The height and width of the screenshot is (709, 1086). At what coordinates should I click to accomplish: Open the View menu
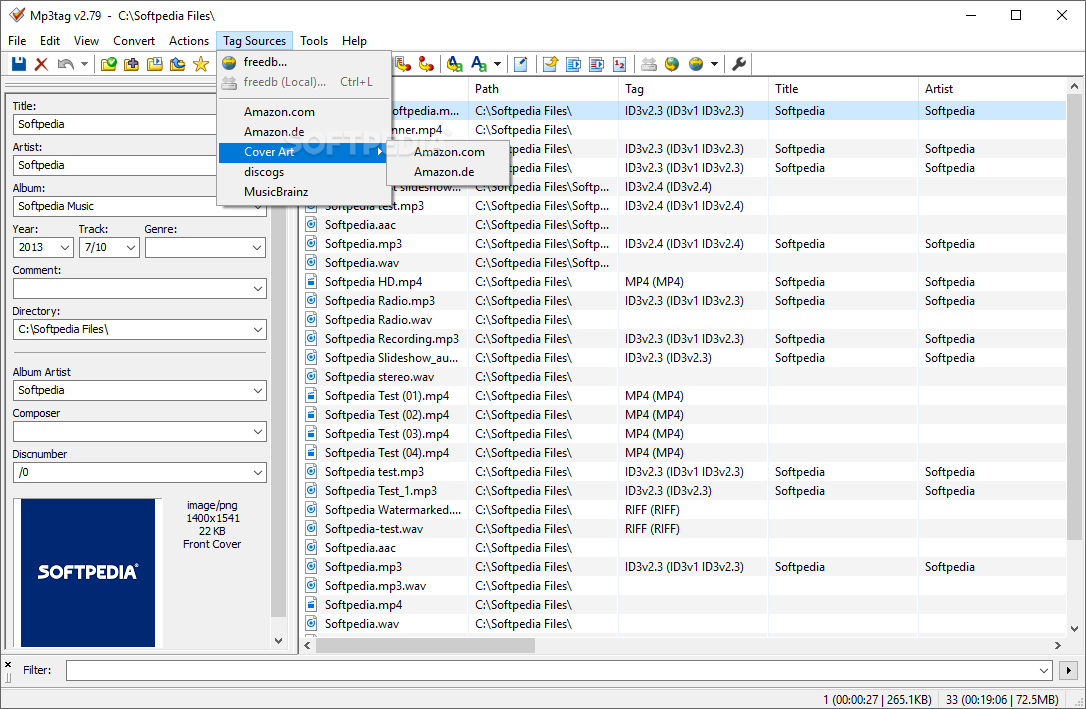tap(87, 41)
